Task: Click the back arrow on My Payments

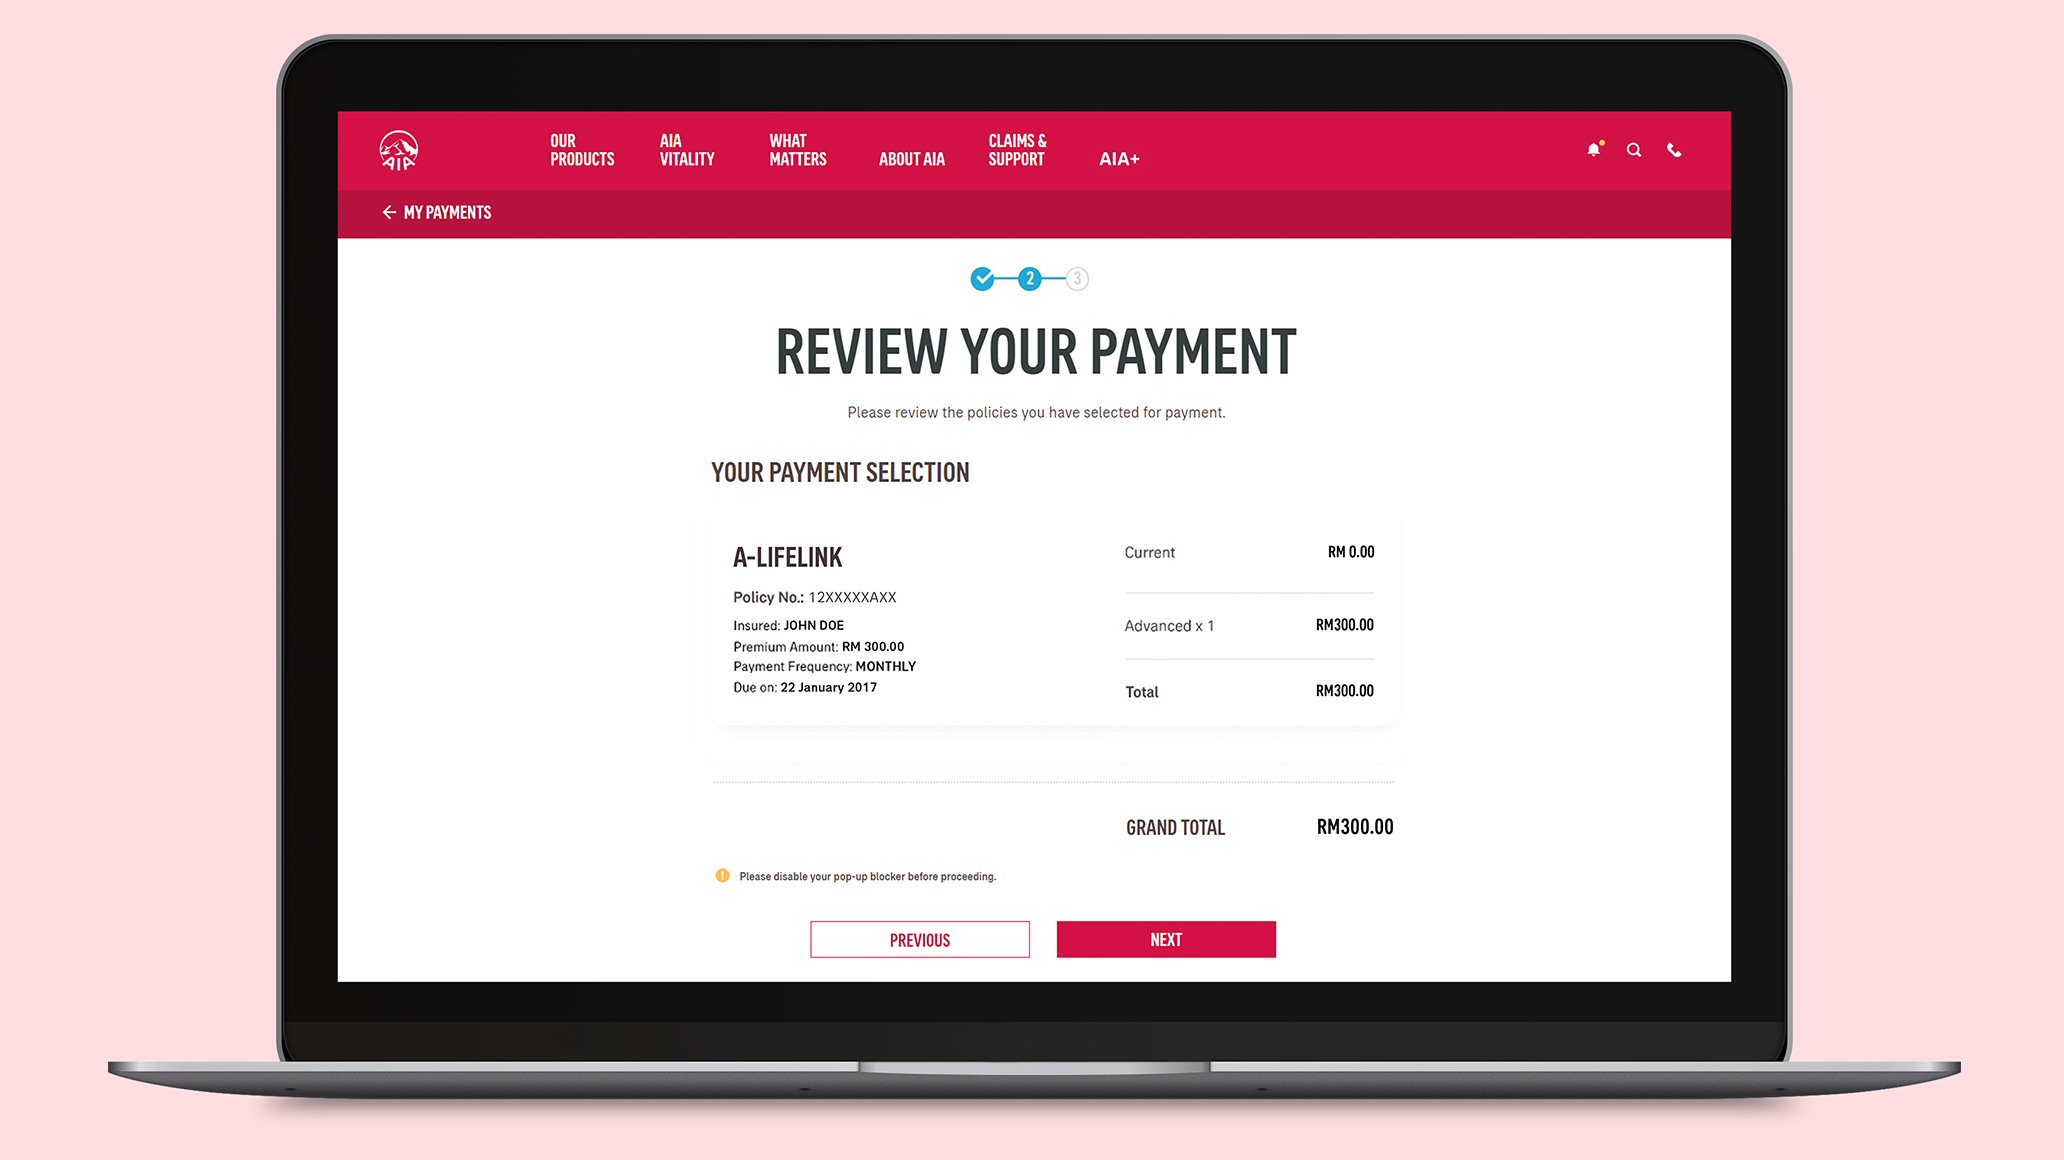Action: (387, 213)
